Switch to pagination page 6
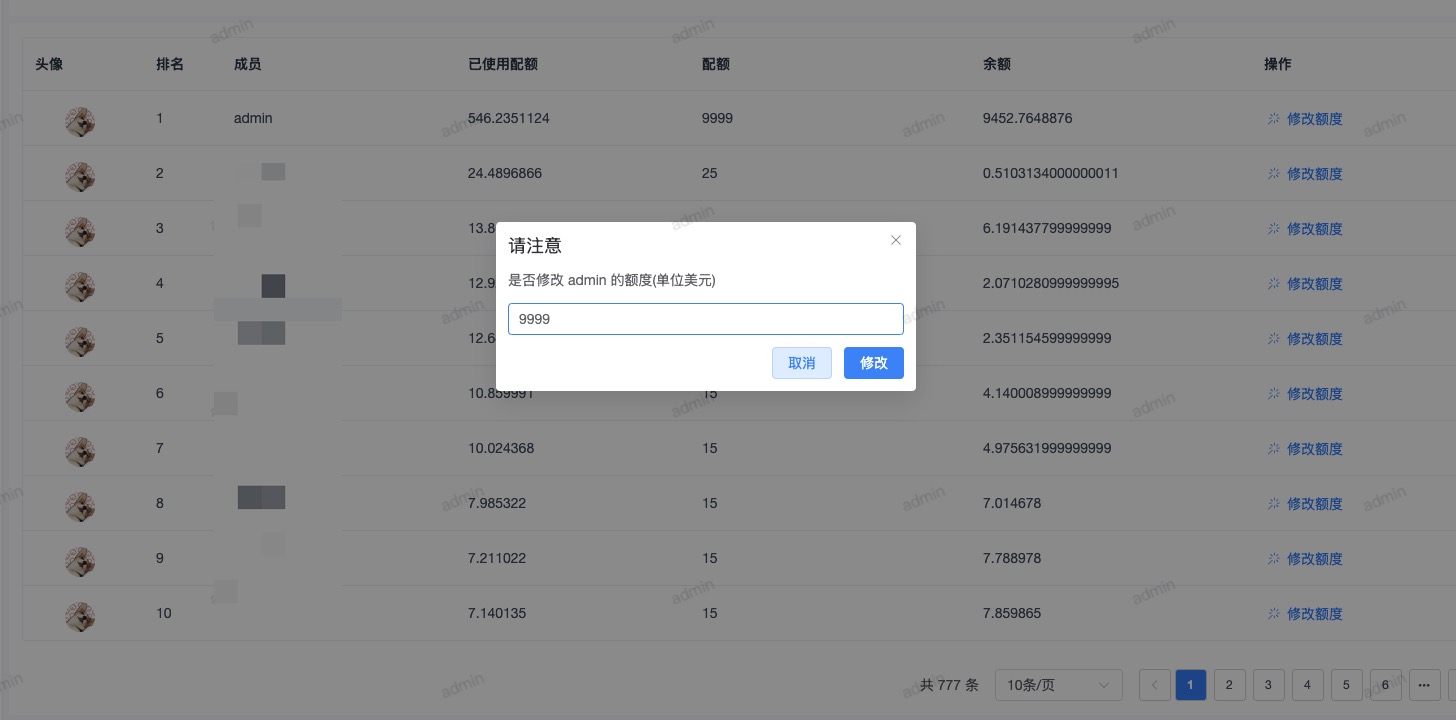 click(x=1385, y=685)
